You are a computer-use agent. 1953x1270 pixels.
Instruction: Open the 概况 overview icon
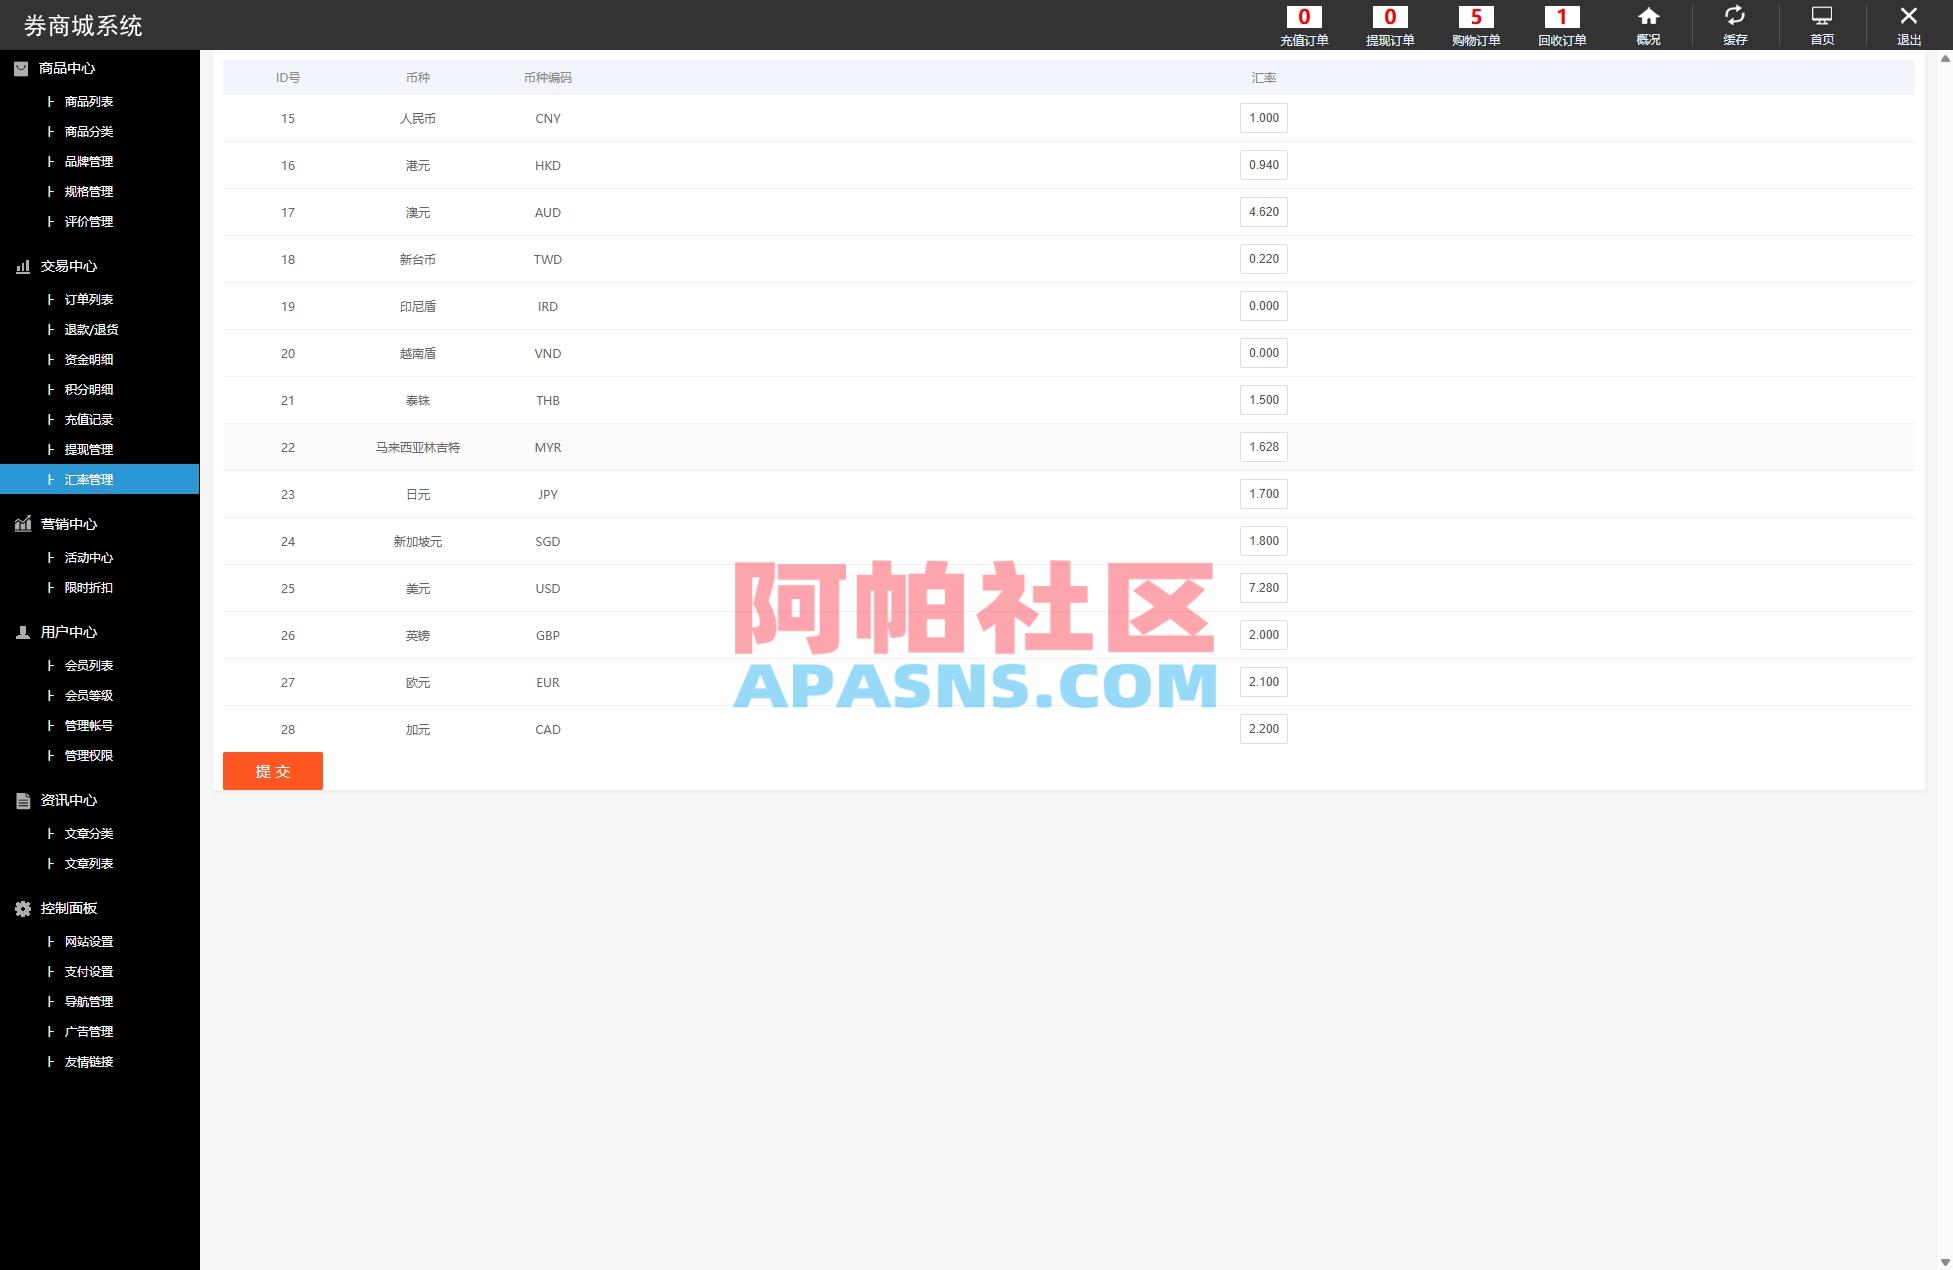(1647, 24)
